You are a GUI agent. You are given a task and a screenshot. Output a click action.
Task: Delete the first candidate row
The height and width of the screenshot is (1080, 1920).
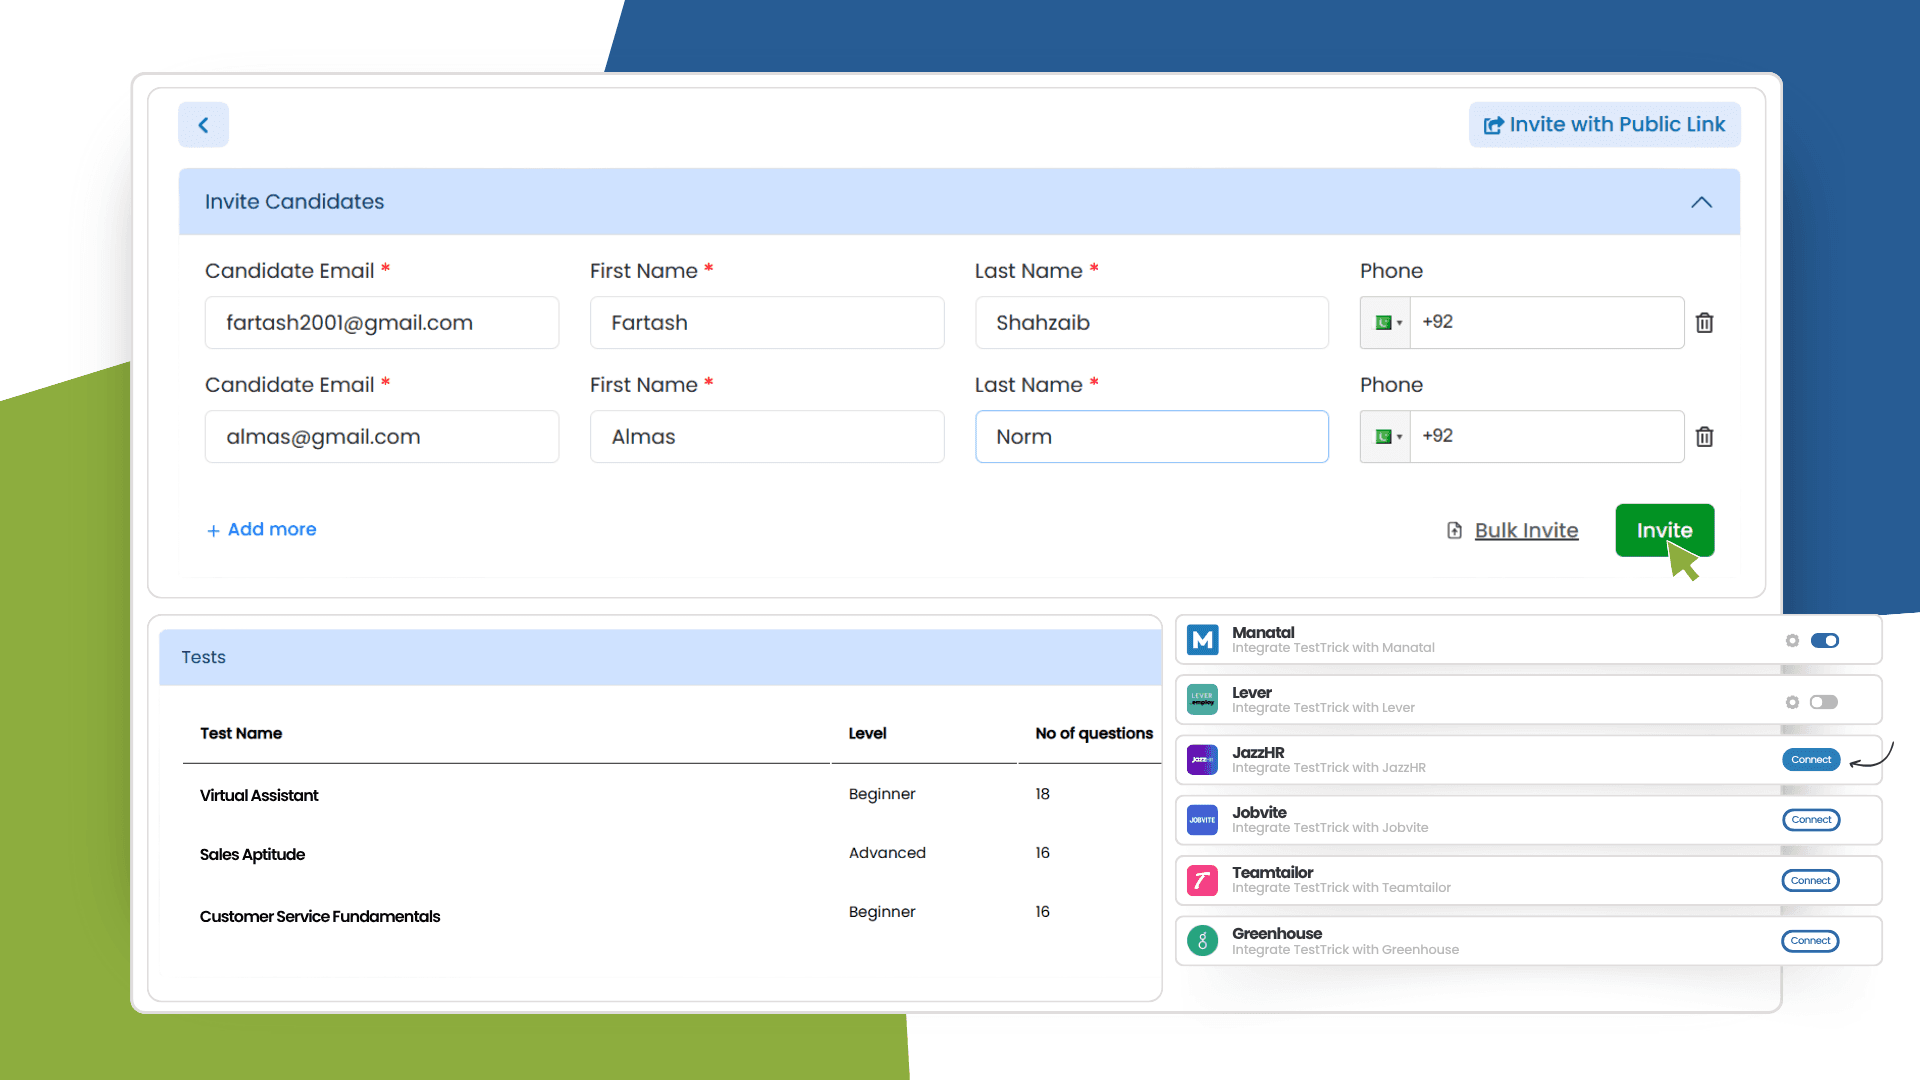tap(1705, 323)
